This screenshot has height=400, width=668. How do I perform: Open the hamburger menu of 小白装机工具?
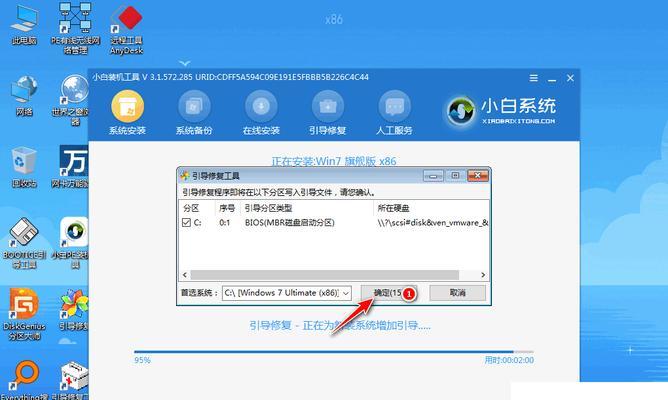click(533, 78)
